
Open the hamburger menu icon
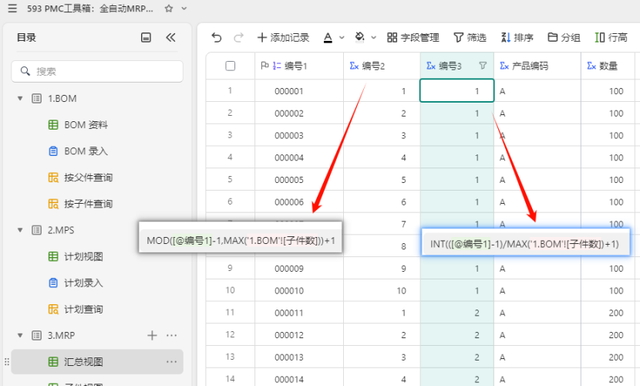click(x=13, y=8)
